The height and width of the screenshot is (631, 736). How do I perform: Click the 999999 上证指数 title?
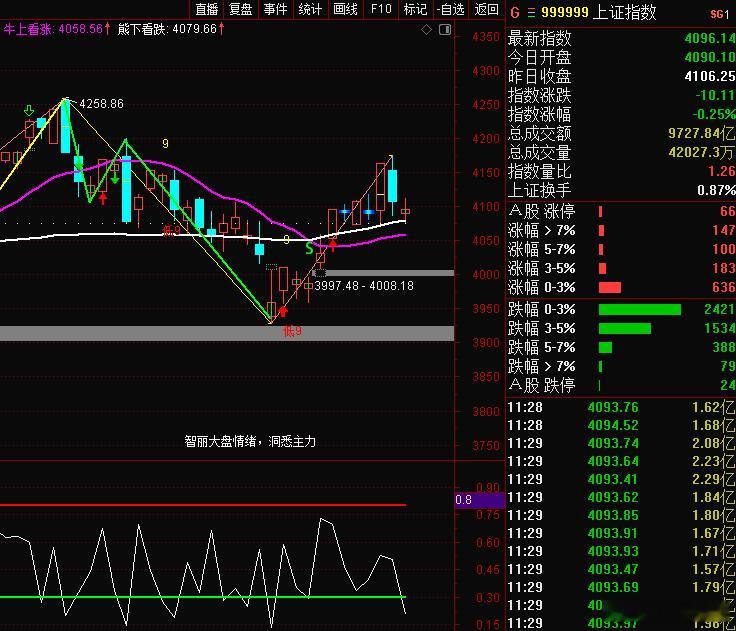click(598, 13)
